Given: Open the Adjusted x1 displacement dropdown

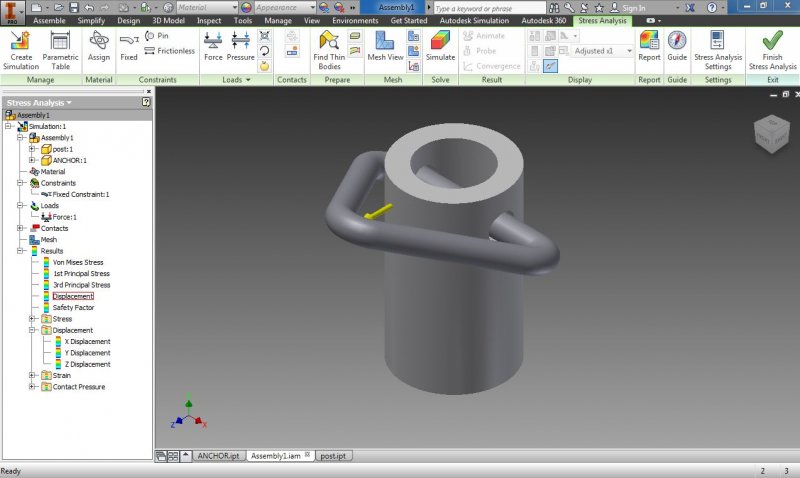Looking at the screenshot, I should [x=604, y=51].
